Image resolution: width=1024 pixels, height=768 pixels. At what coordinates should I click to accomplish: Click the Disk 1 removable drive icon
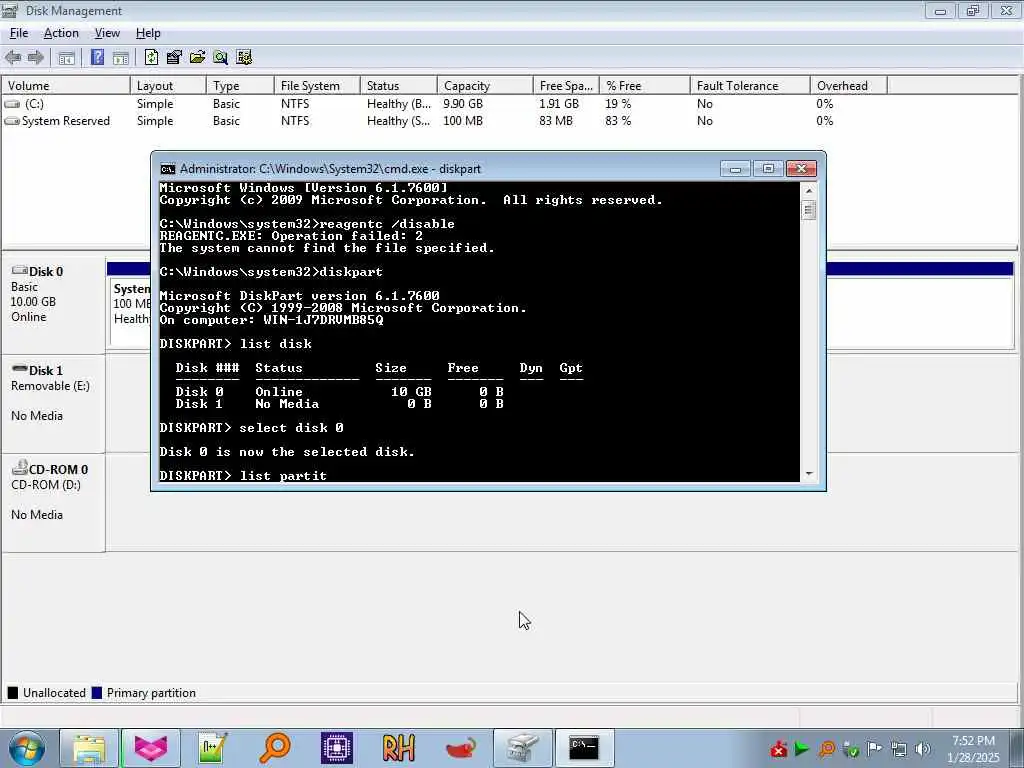point(20,369)
